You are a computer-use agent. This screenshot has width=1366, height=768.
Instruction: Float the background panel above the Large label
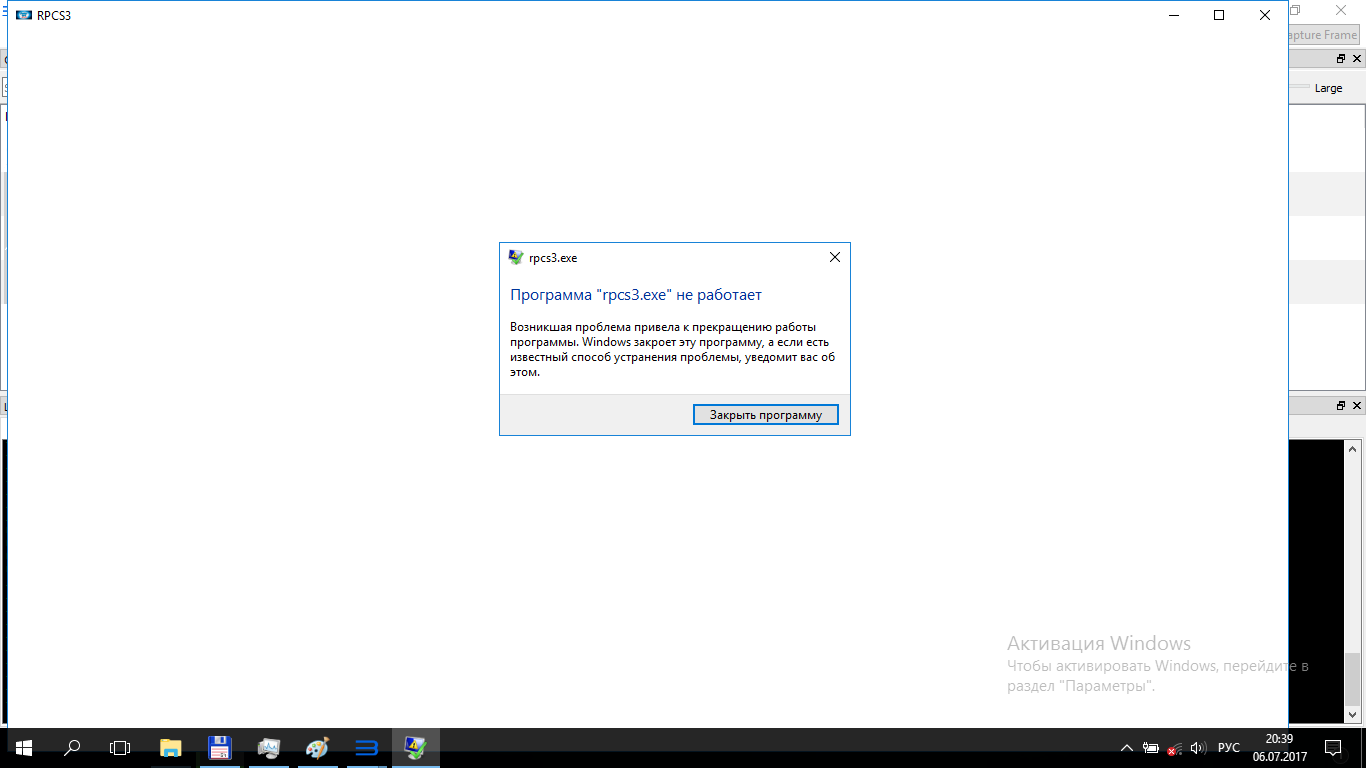pyautogui.click(x=1342, y=59)
